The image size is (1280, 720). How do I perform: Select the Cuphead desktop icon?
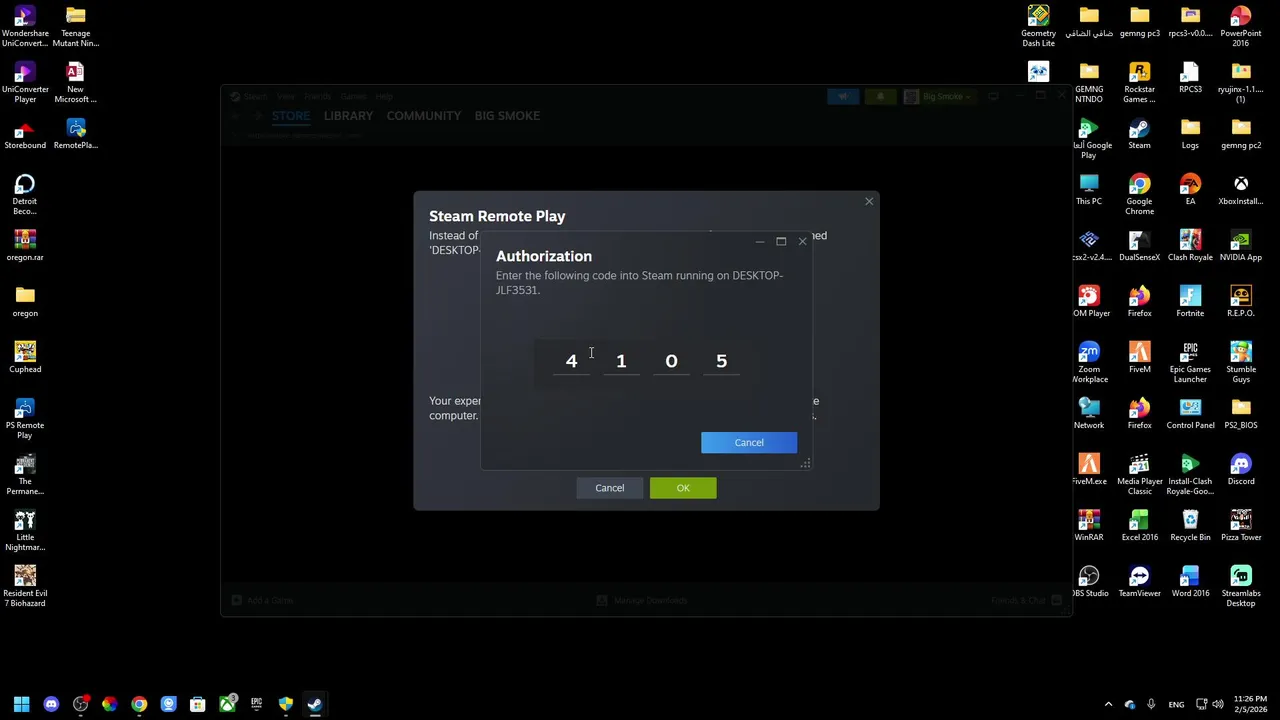pos(25,359)
